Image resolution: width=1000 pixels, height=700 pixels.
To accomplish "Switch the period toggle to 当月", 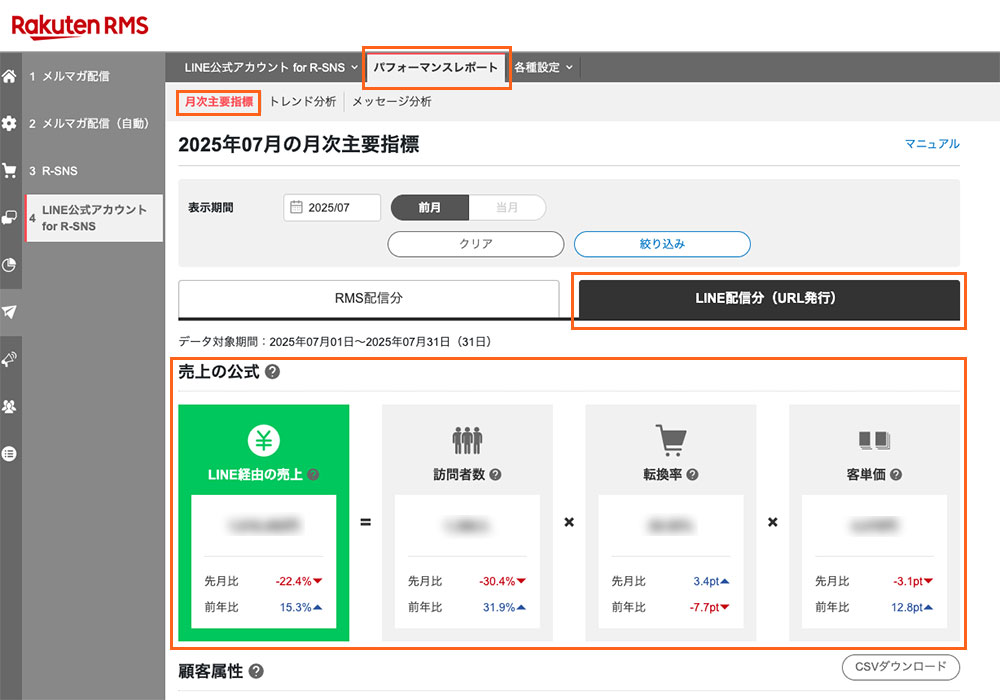I will [507, 207].
